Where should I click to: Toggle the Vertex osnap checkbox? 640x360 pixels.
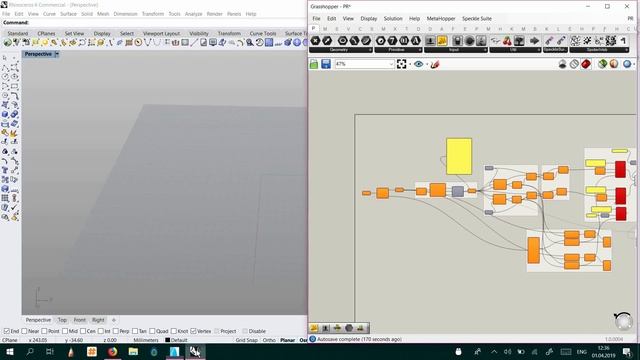tap(193, 331)
